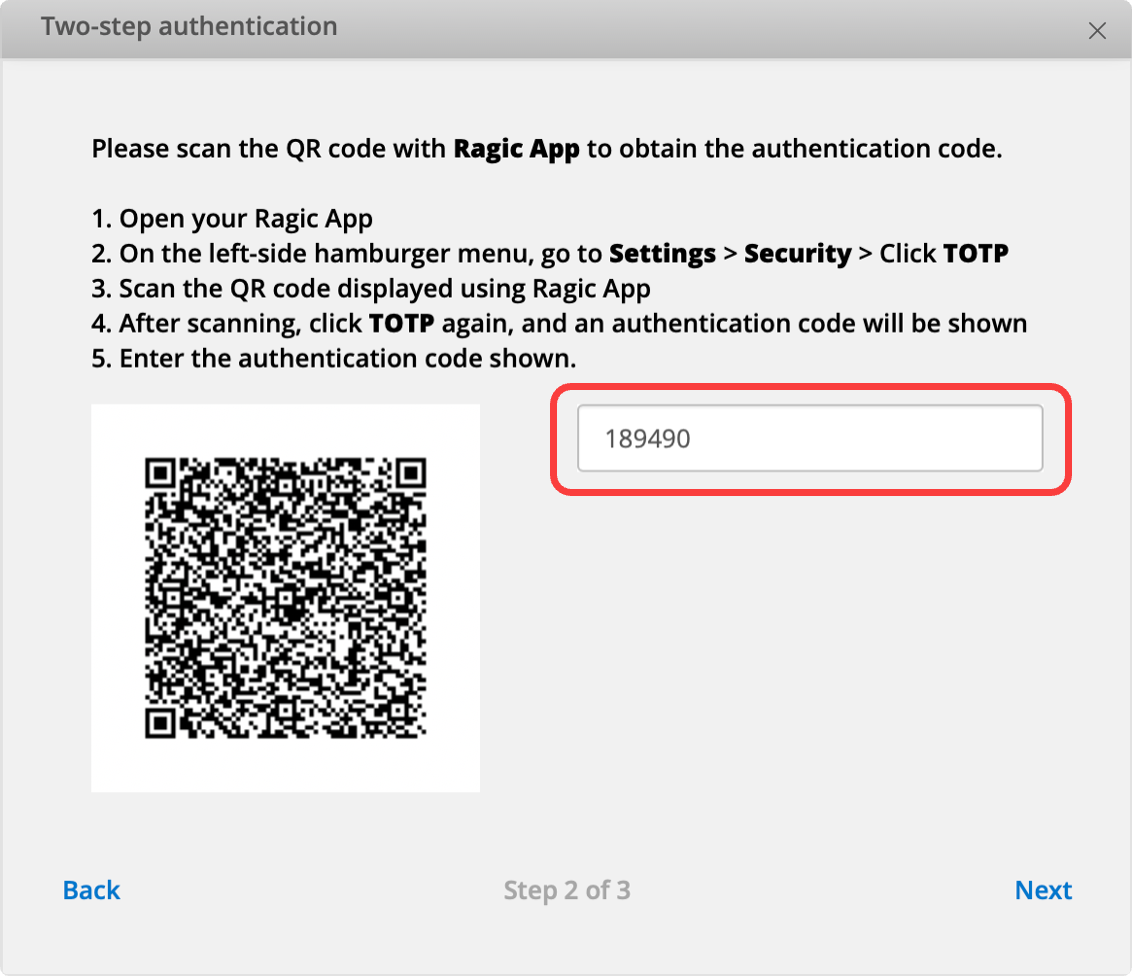The image size is (1132, 976).
Task: Click the Next link
Action: tap(1043, 890)
